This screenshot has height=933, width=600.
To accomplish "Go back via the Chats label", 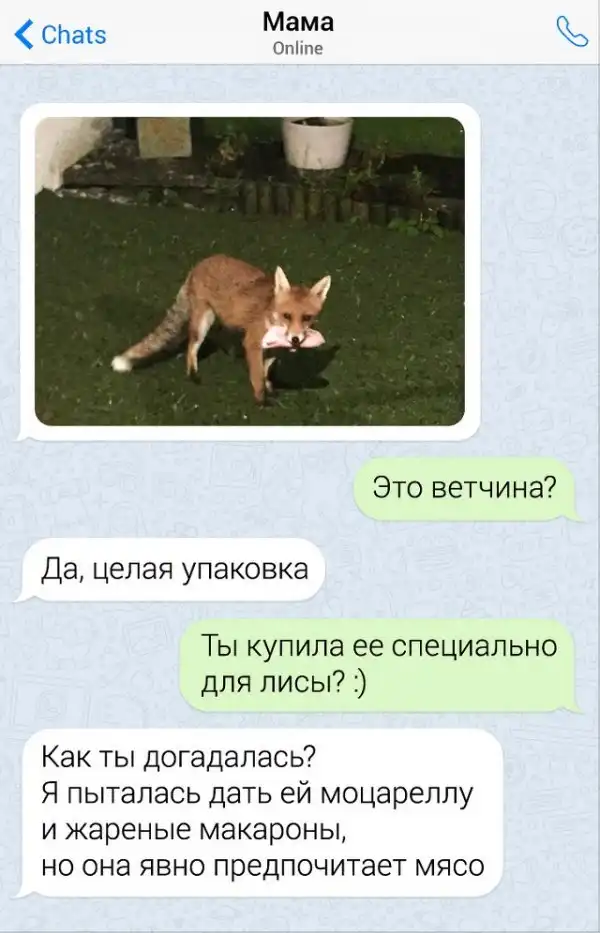I will point(73,35).
